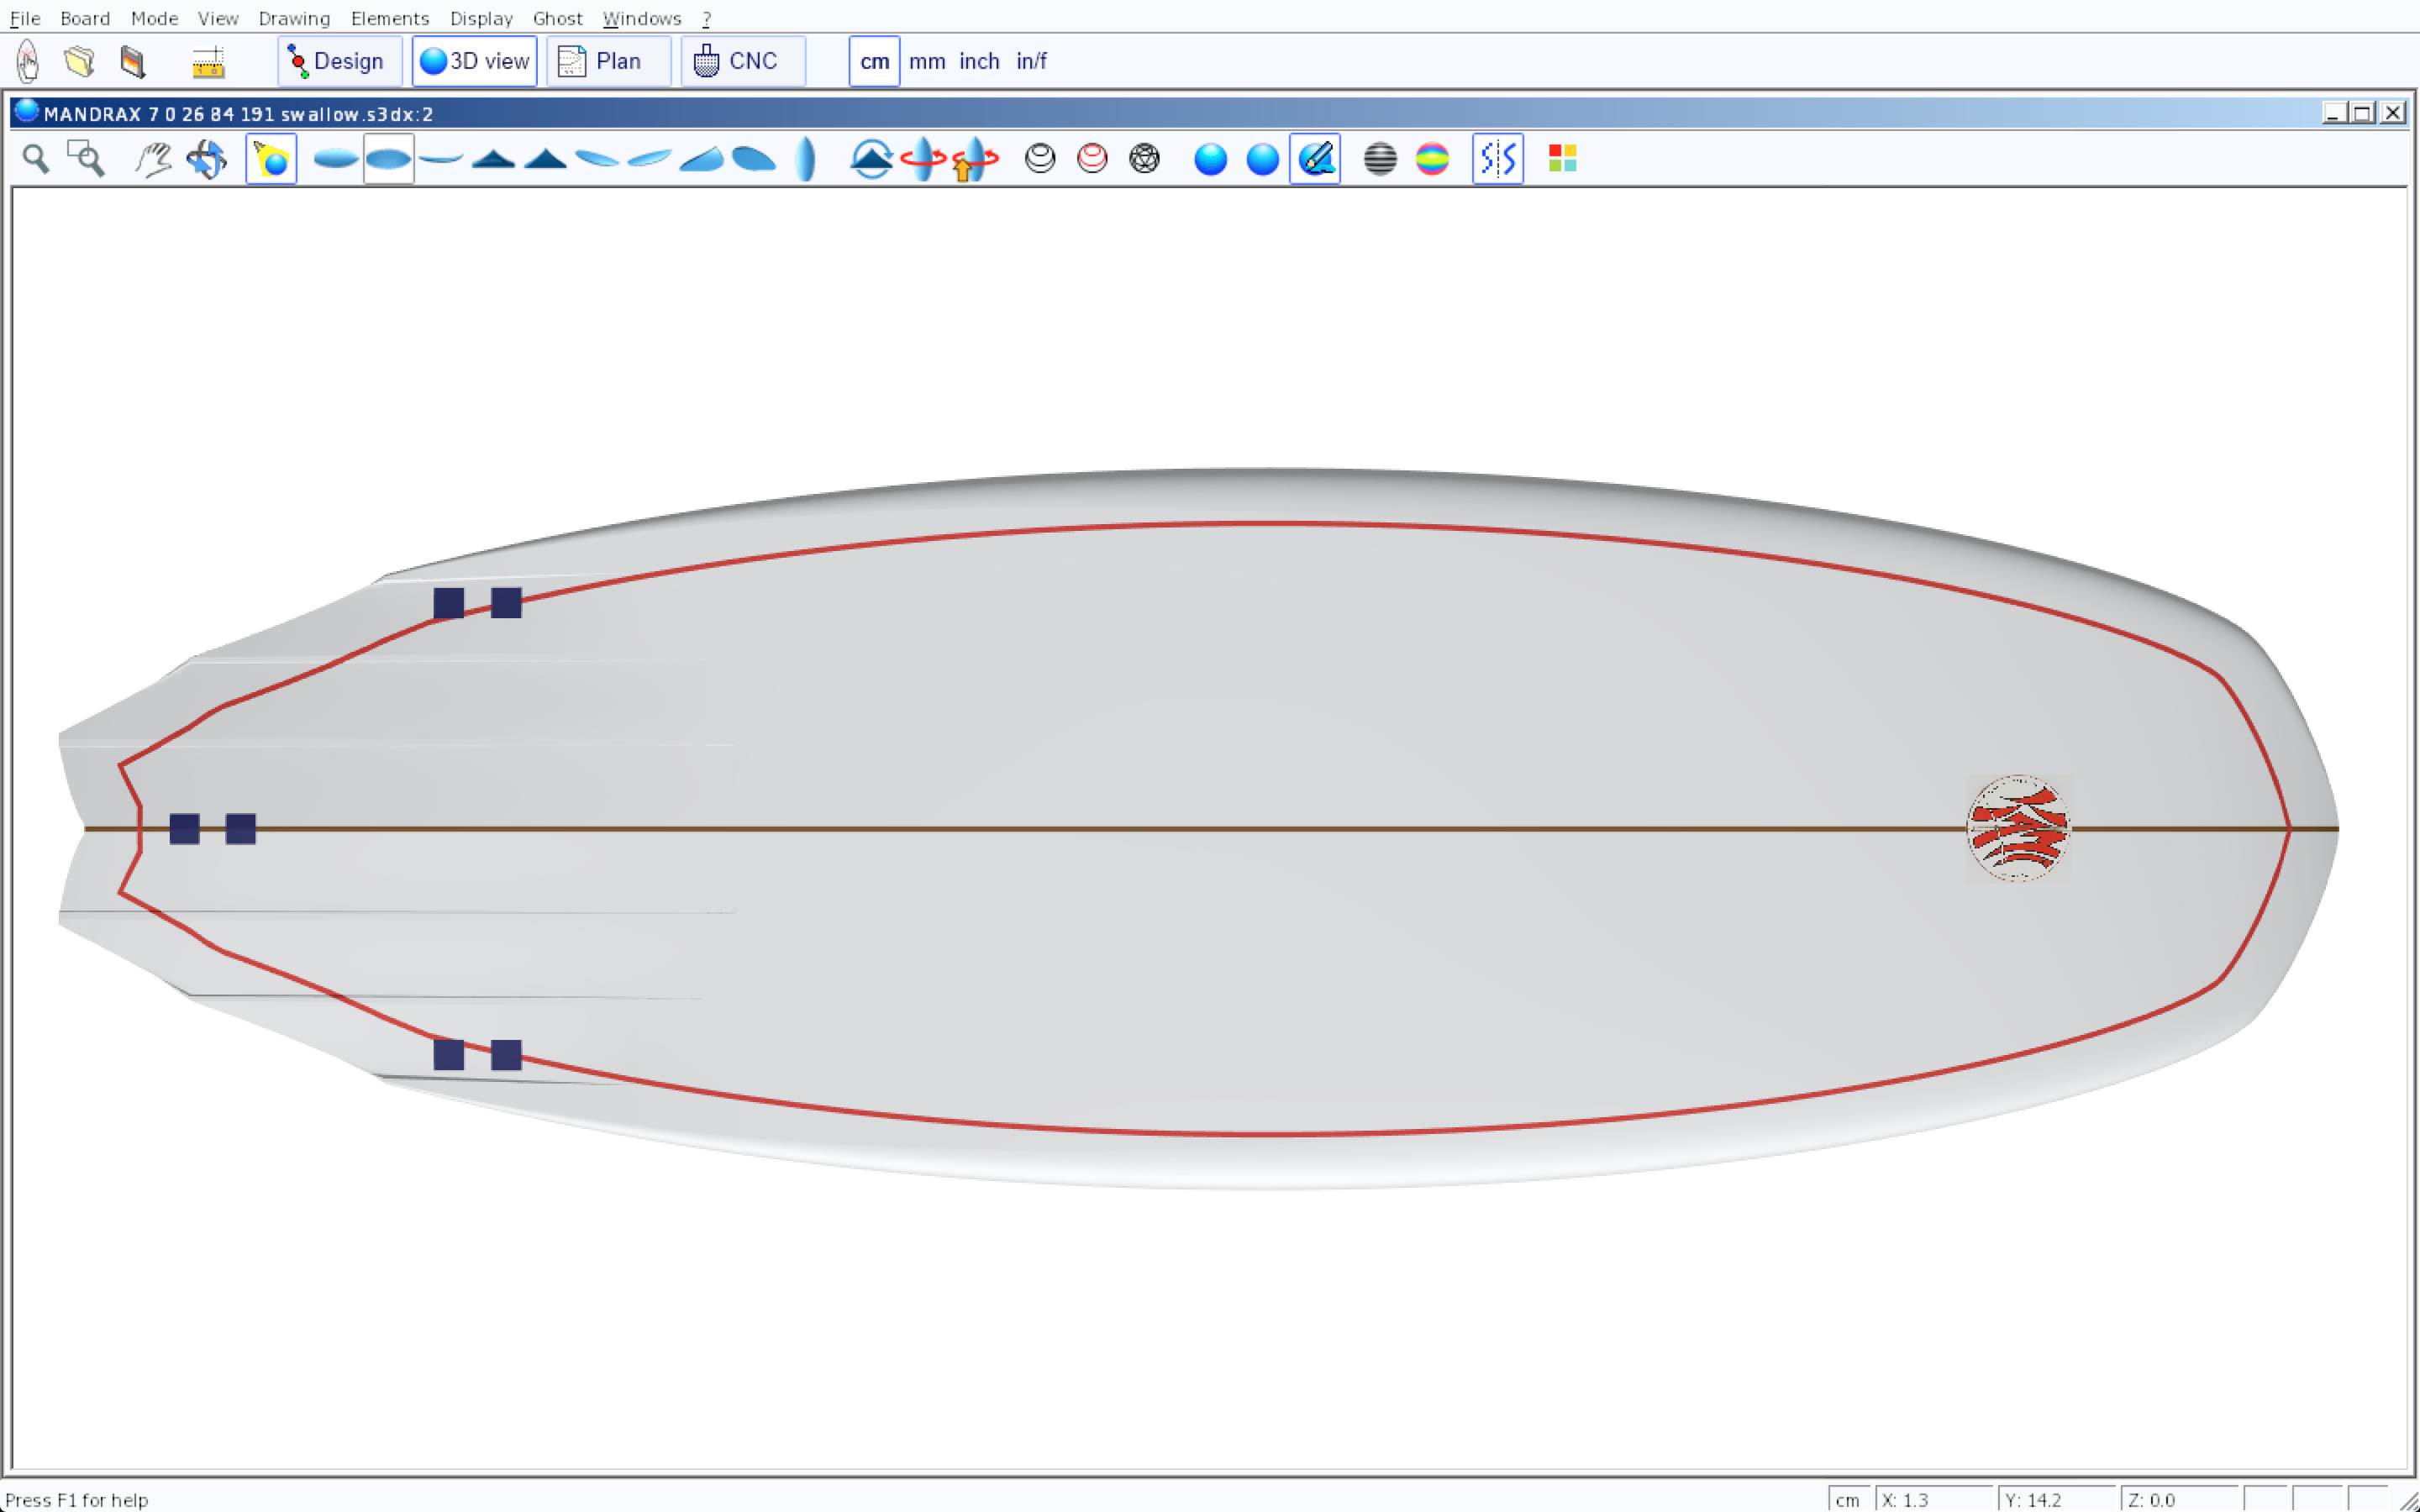The height and width of the screenshot is (1512, 2420).
Task: Select the zoom window rectangle tool
Action: (x=86, y=159)
